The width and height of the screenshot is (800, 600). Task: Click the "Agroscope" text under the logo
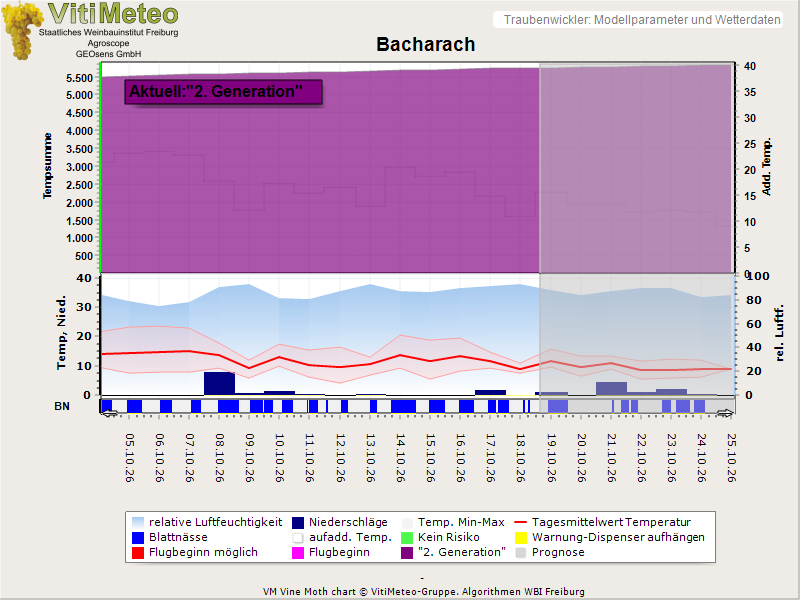coord(108,43)
